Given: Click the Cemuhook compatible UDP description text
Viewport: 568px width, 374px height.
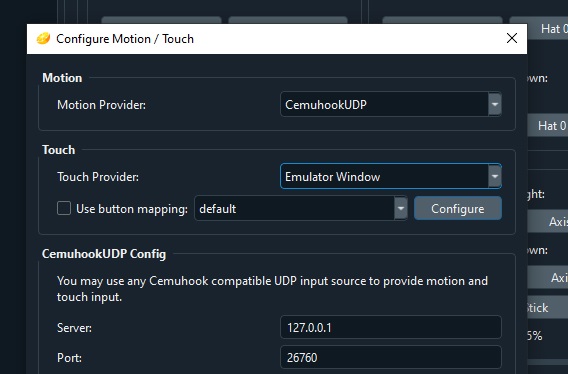Looking at the screenshot, I should [272, 289].
